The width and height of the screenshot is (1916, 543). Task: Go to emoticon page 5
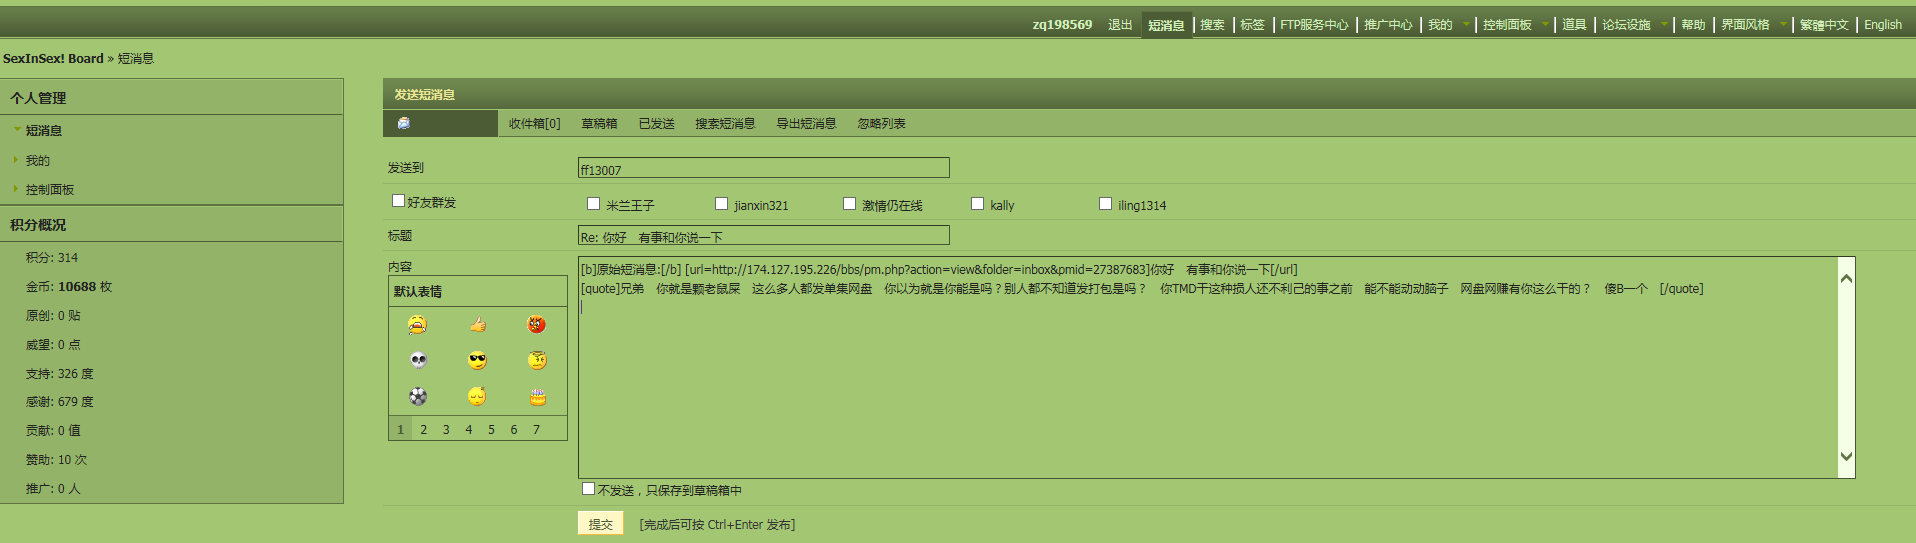(x=491, y=429)
